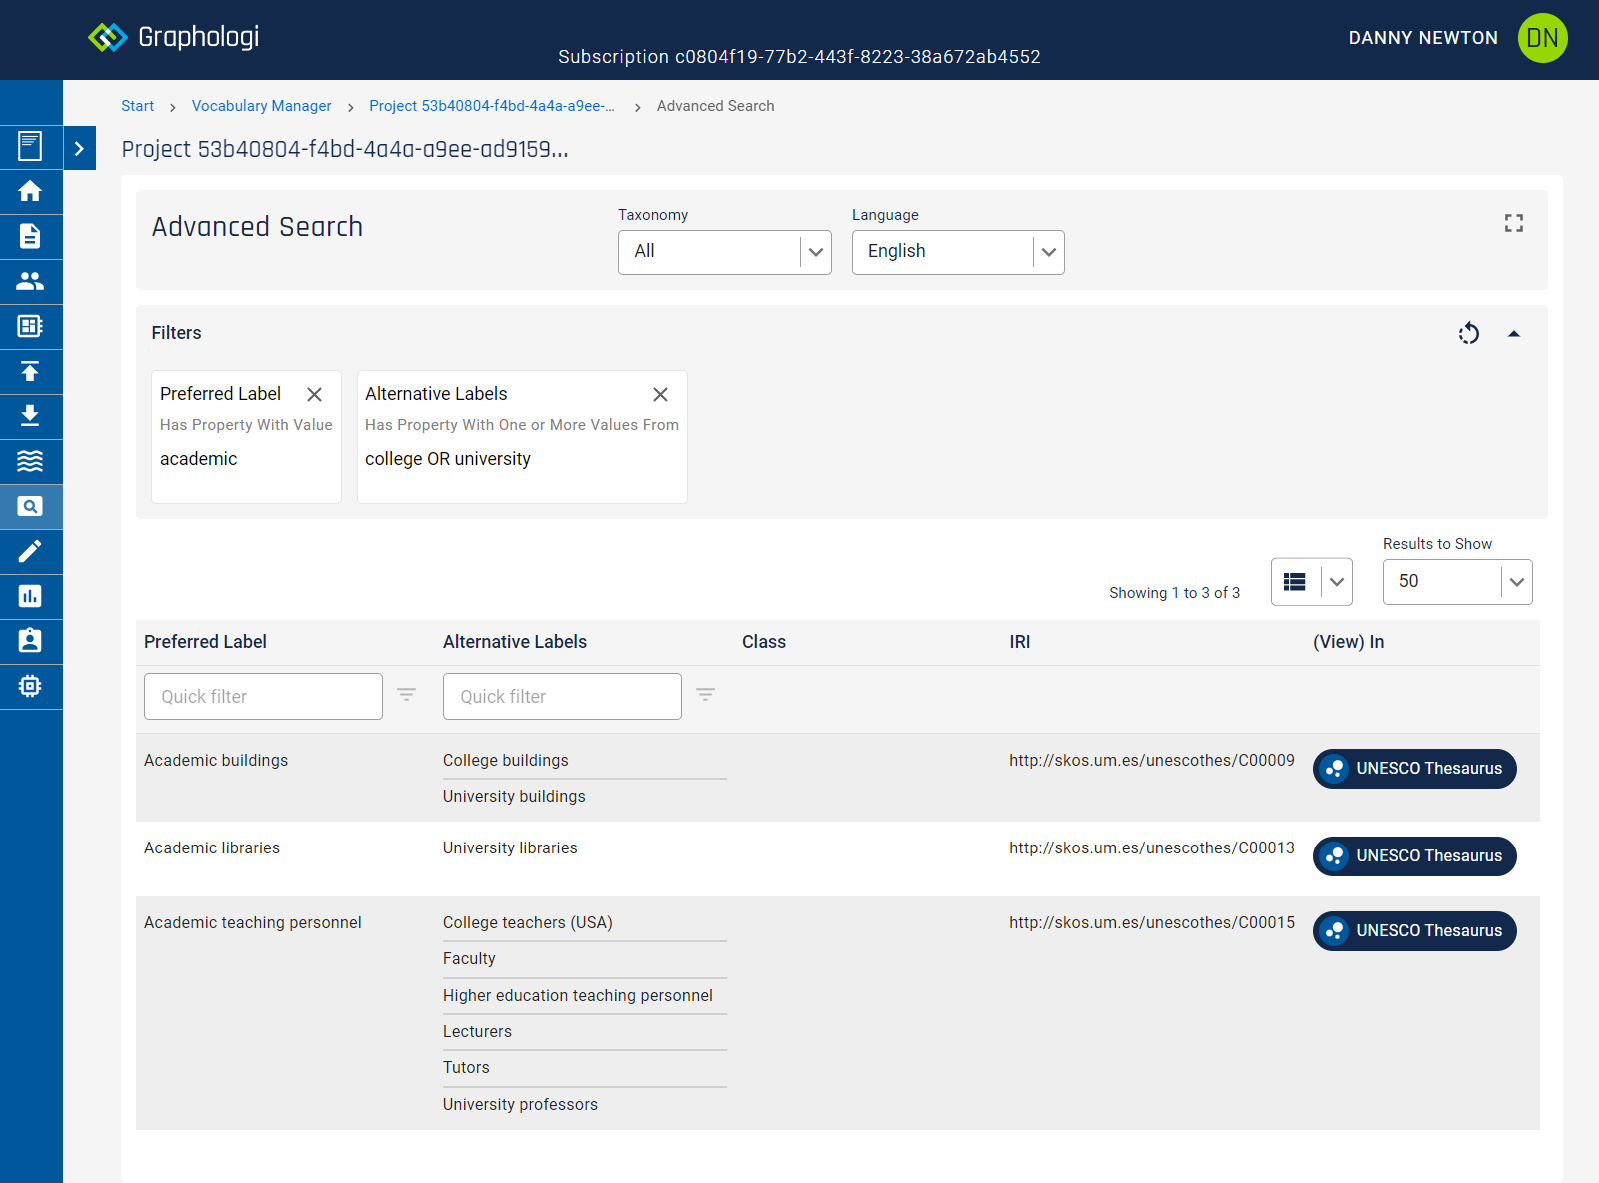Open the waves sidebar icon
This screenshot has width=1599, height=1183.
30,461
